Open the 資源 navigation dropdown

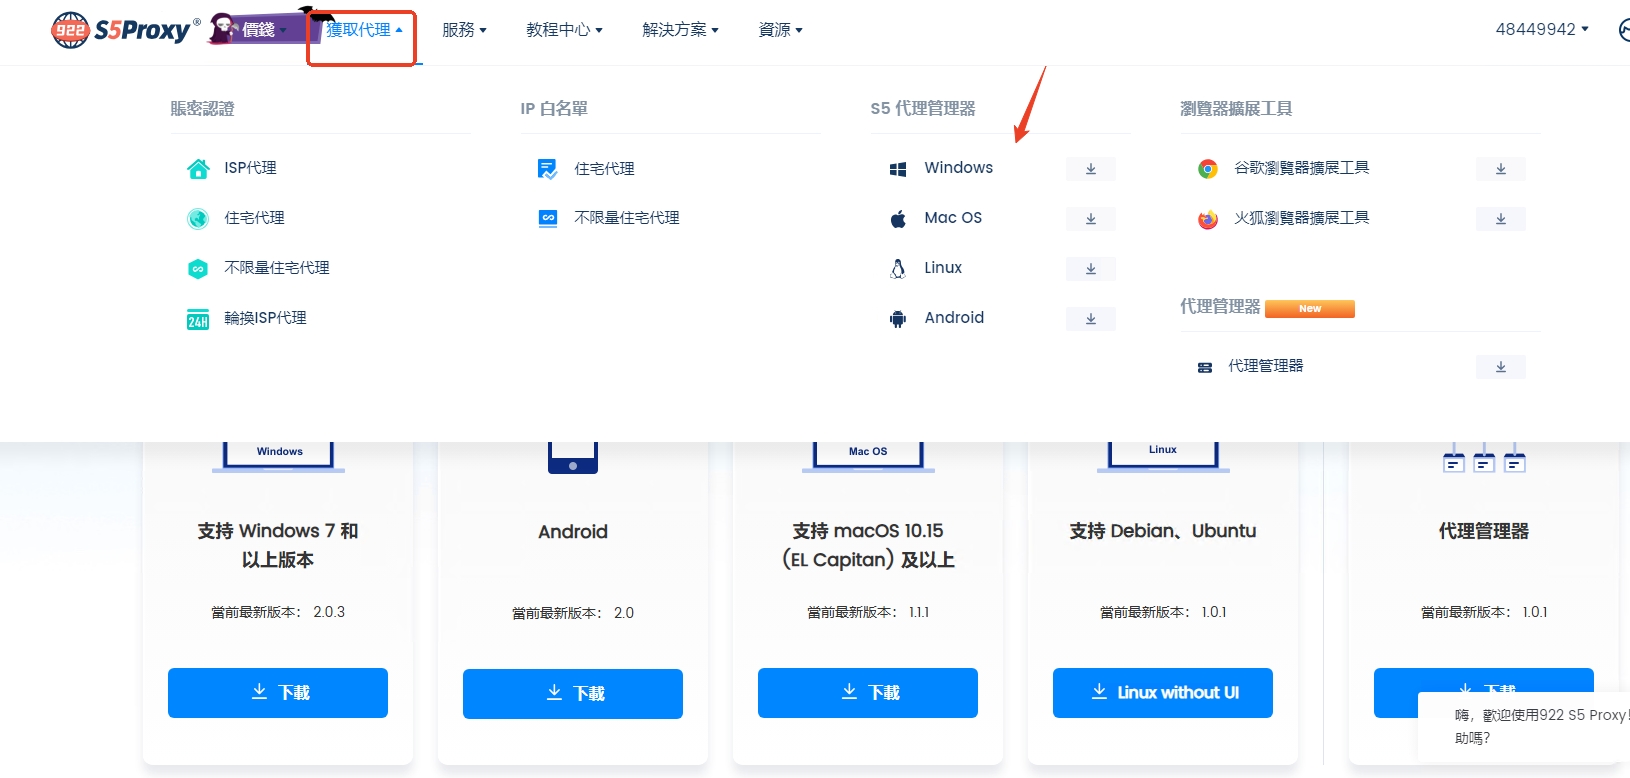tap(780, 30)
